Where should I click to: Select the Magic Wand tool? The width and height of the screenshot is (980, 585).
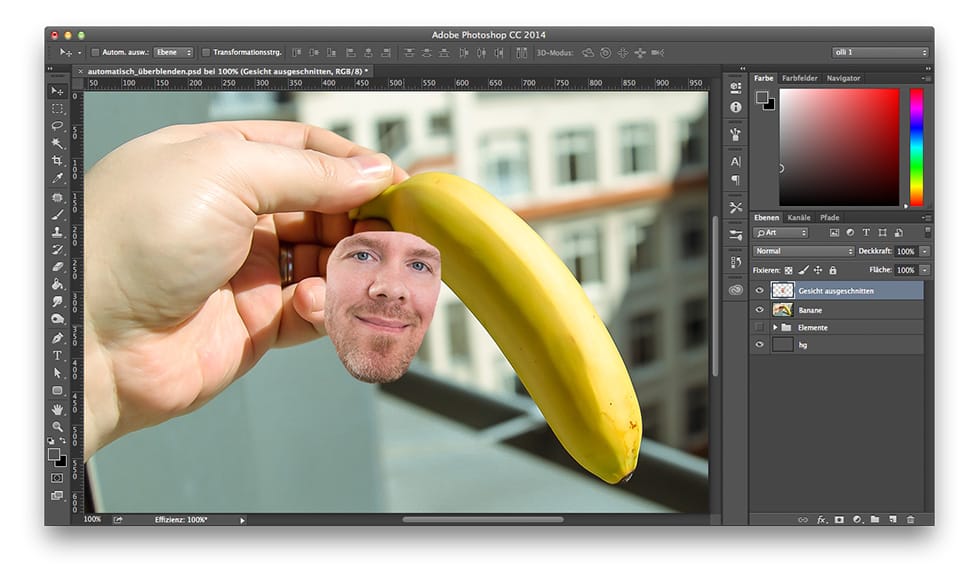point(58,144)
